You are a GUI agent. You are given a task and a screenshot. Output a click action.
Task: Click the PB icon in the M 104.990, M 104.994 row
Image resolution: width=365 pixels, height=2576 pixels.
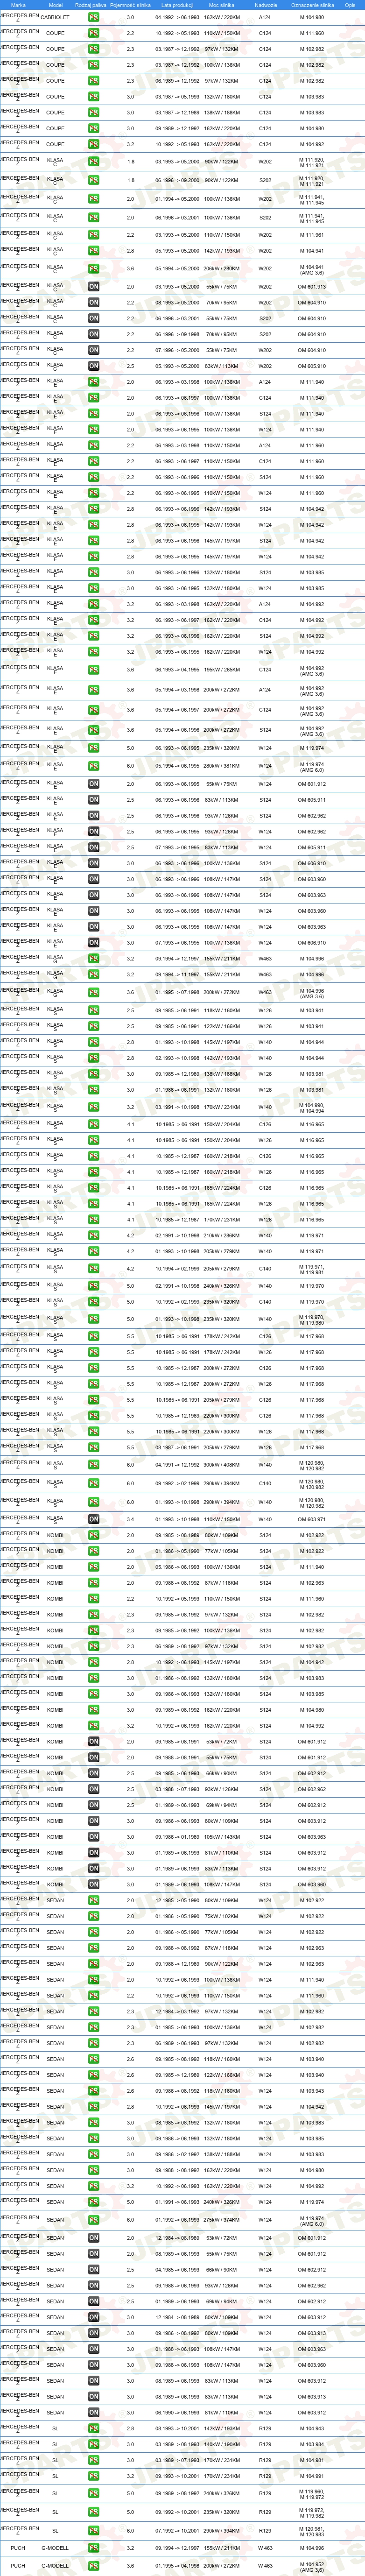[x=93, y=1107]
